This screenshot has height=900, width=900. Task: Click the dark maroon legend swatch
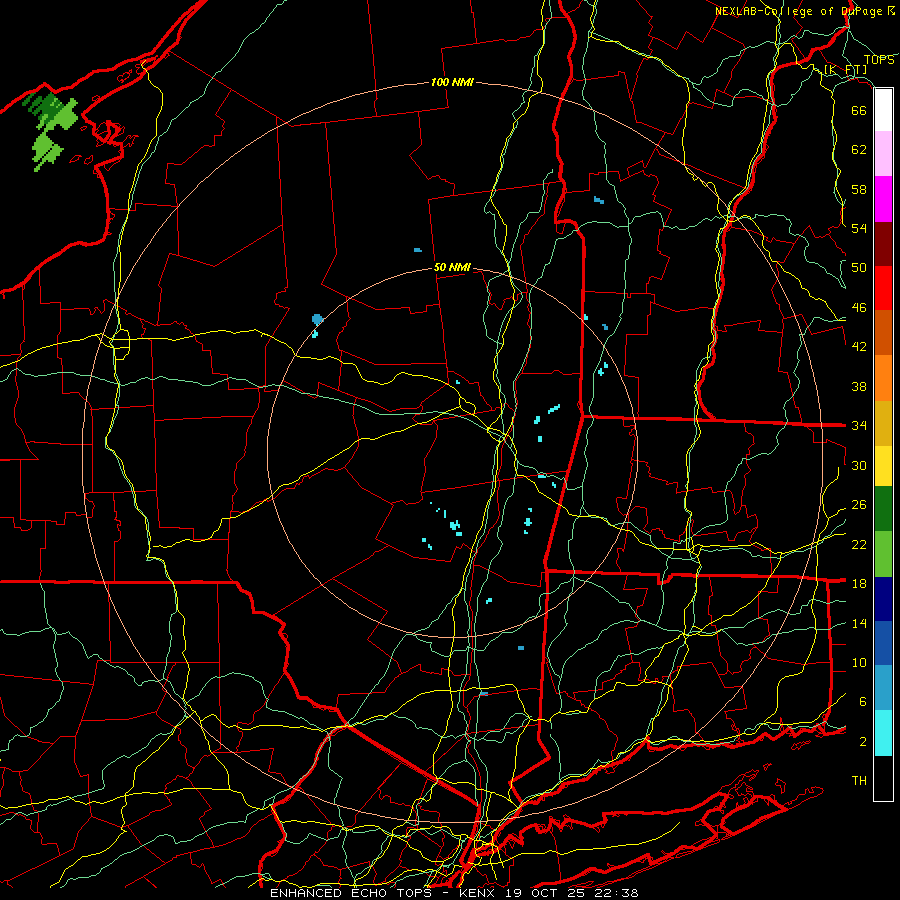click(883, 244)
